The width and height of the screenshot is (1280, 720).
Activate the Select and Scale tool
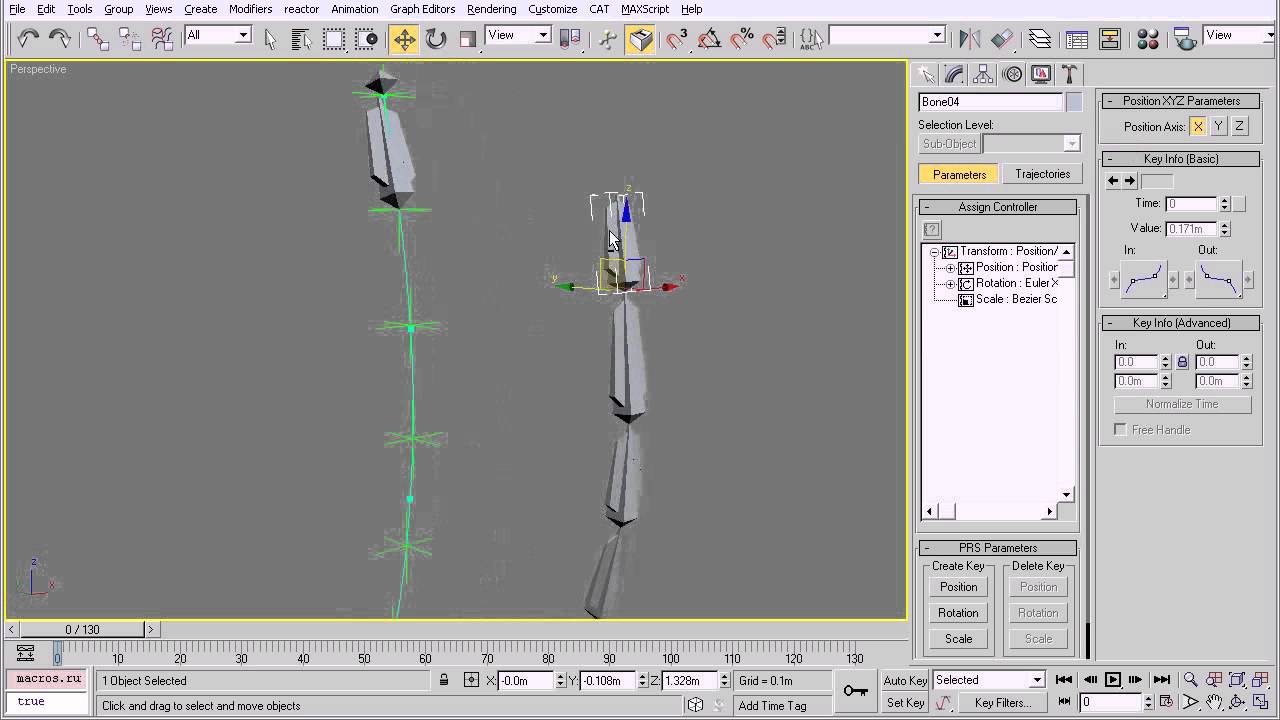(467, 39)
